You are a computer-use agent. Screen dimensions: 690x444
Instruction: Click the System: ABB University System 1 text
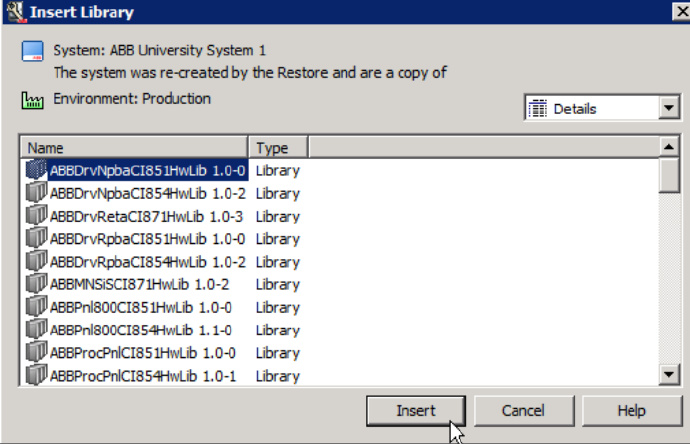160,51
